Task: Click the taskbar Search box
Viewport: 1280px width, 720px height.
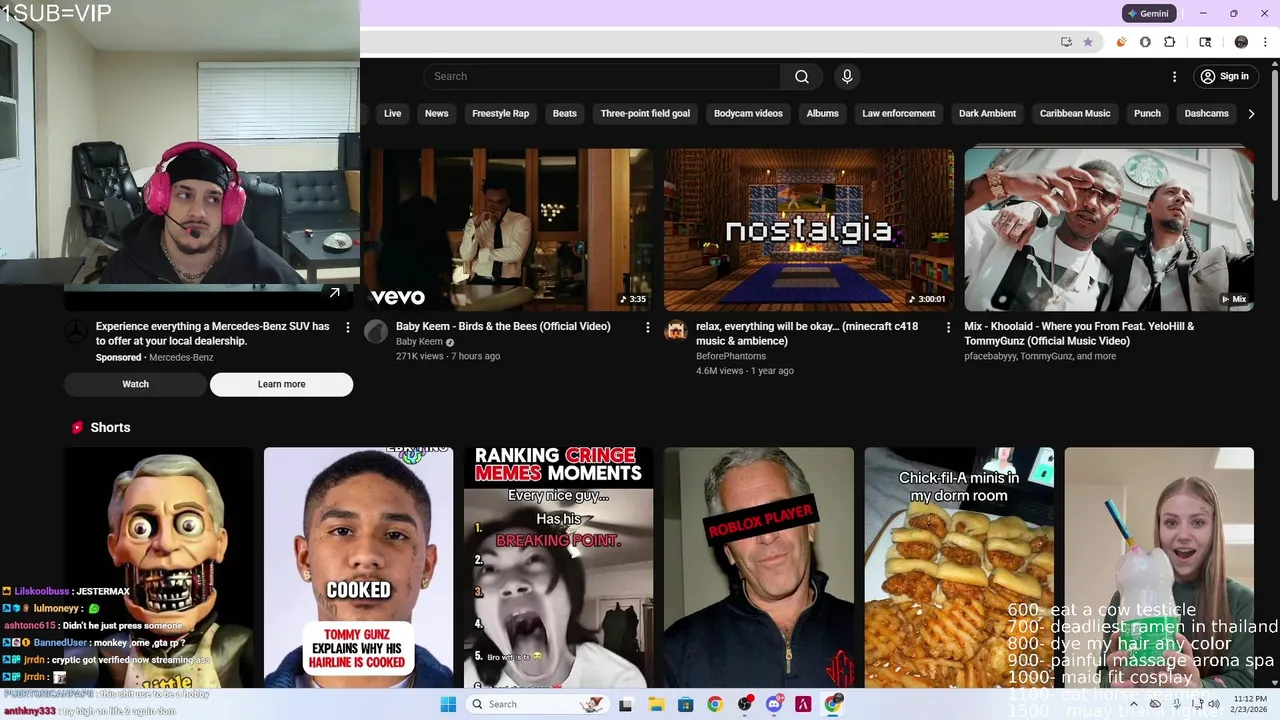Action: [x=538, y=704]
